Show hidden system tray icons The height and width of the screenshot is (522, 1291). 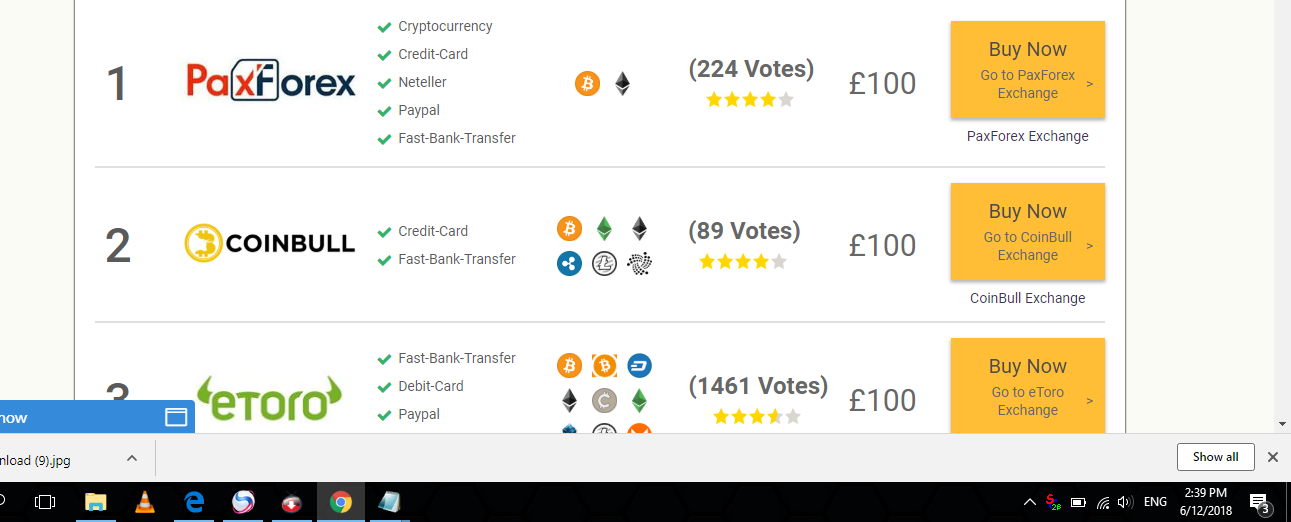(1029, 502)
